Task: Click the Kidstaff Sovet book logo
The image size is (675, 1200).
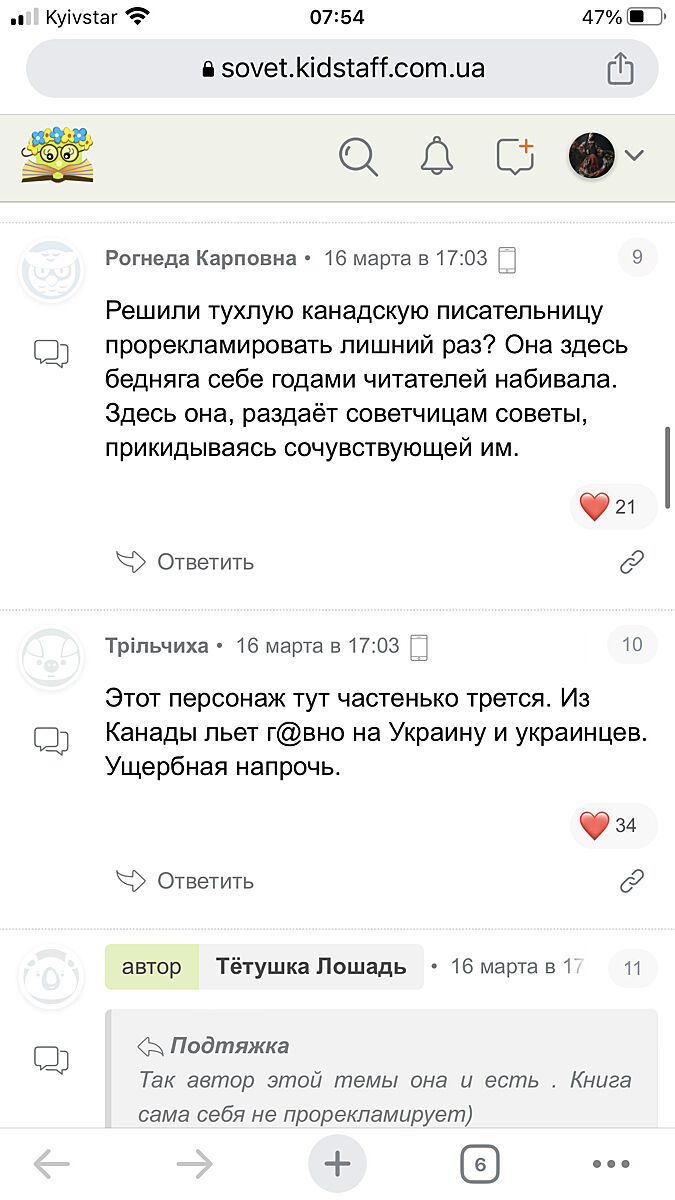Action: pyautogui.click(x=57, y=155)
